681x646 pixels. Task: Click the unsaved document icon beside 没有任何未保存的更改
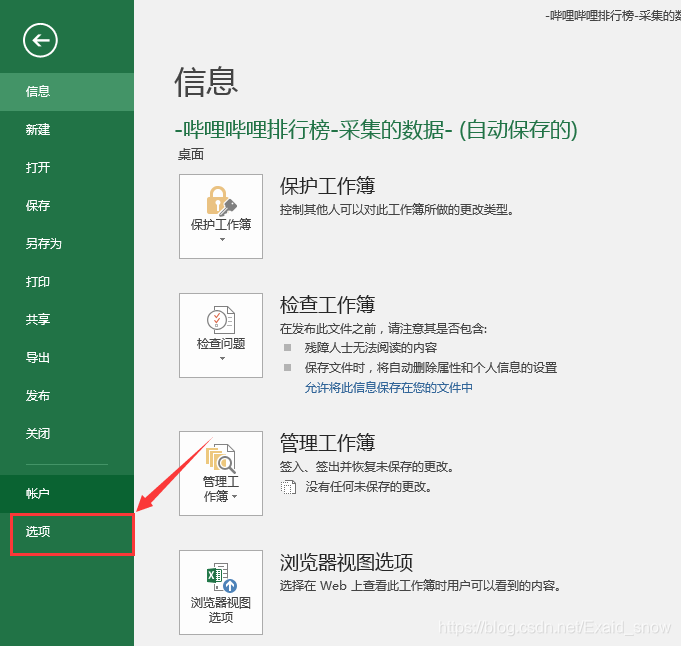[288, 487]
